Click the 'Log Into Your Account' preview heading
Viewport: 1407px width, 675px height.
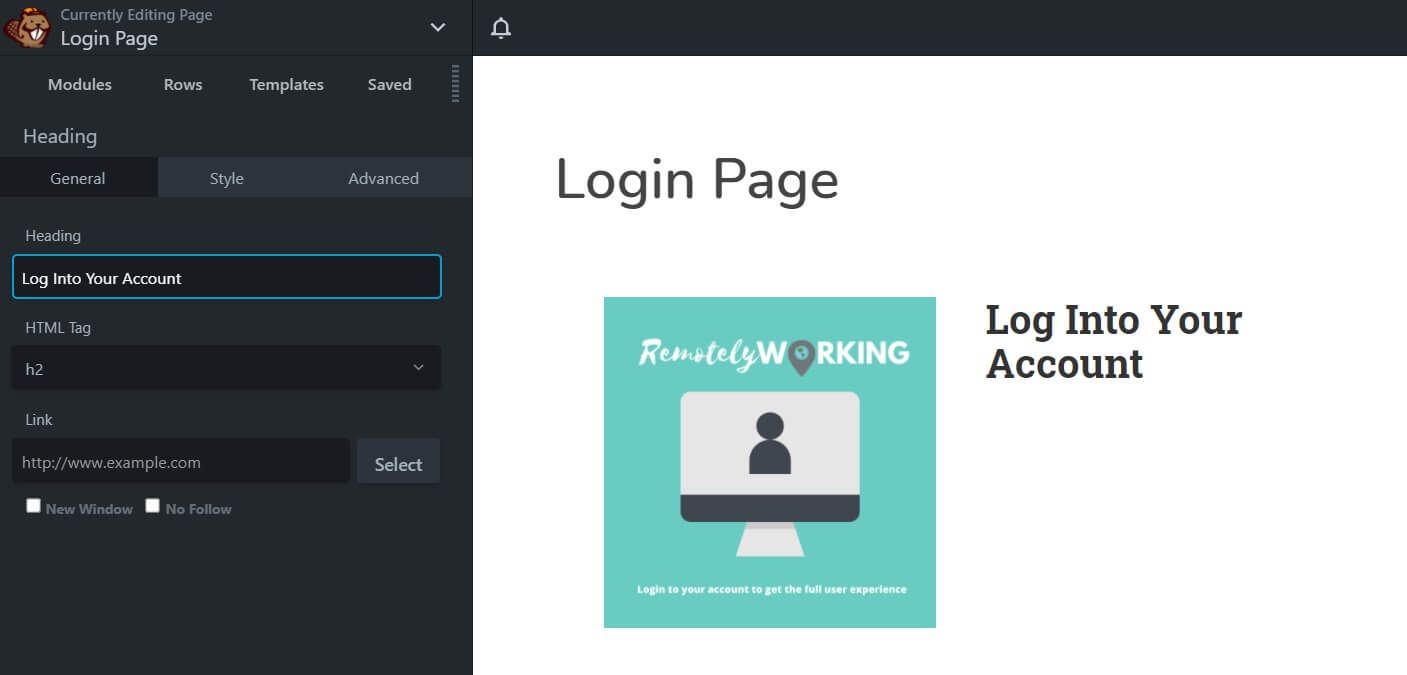pos(1113,341)
